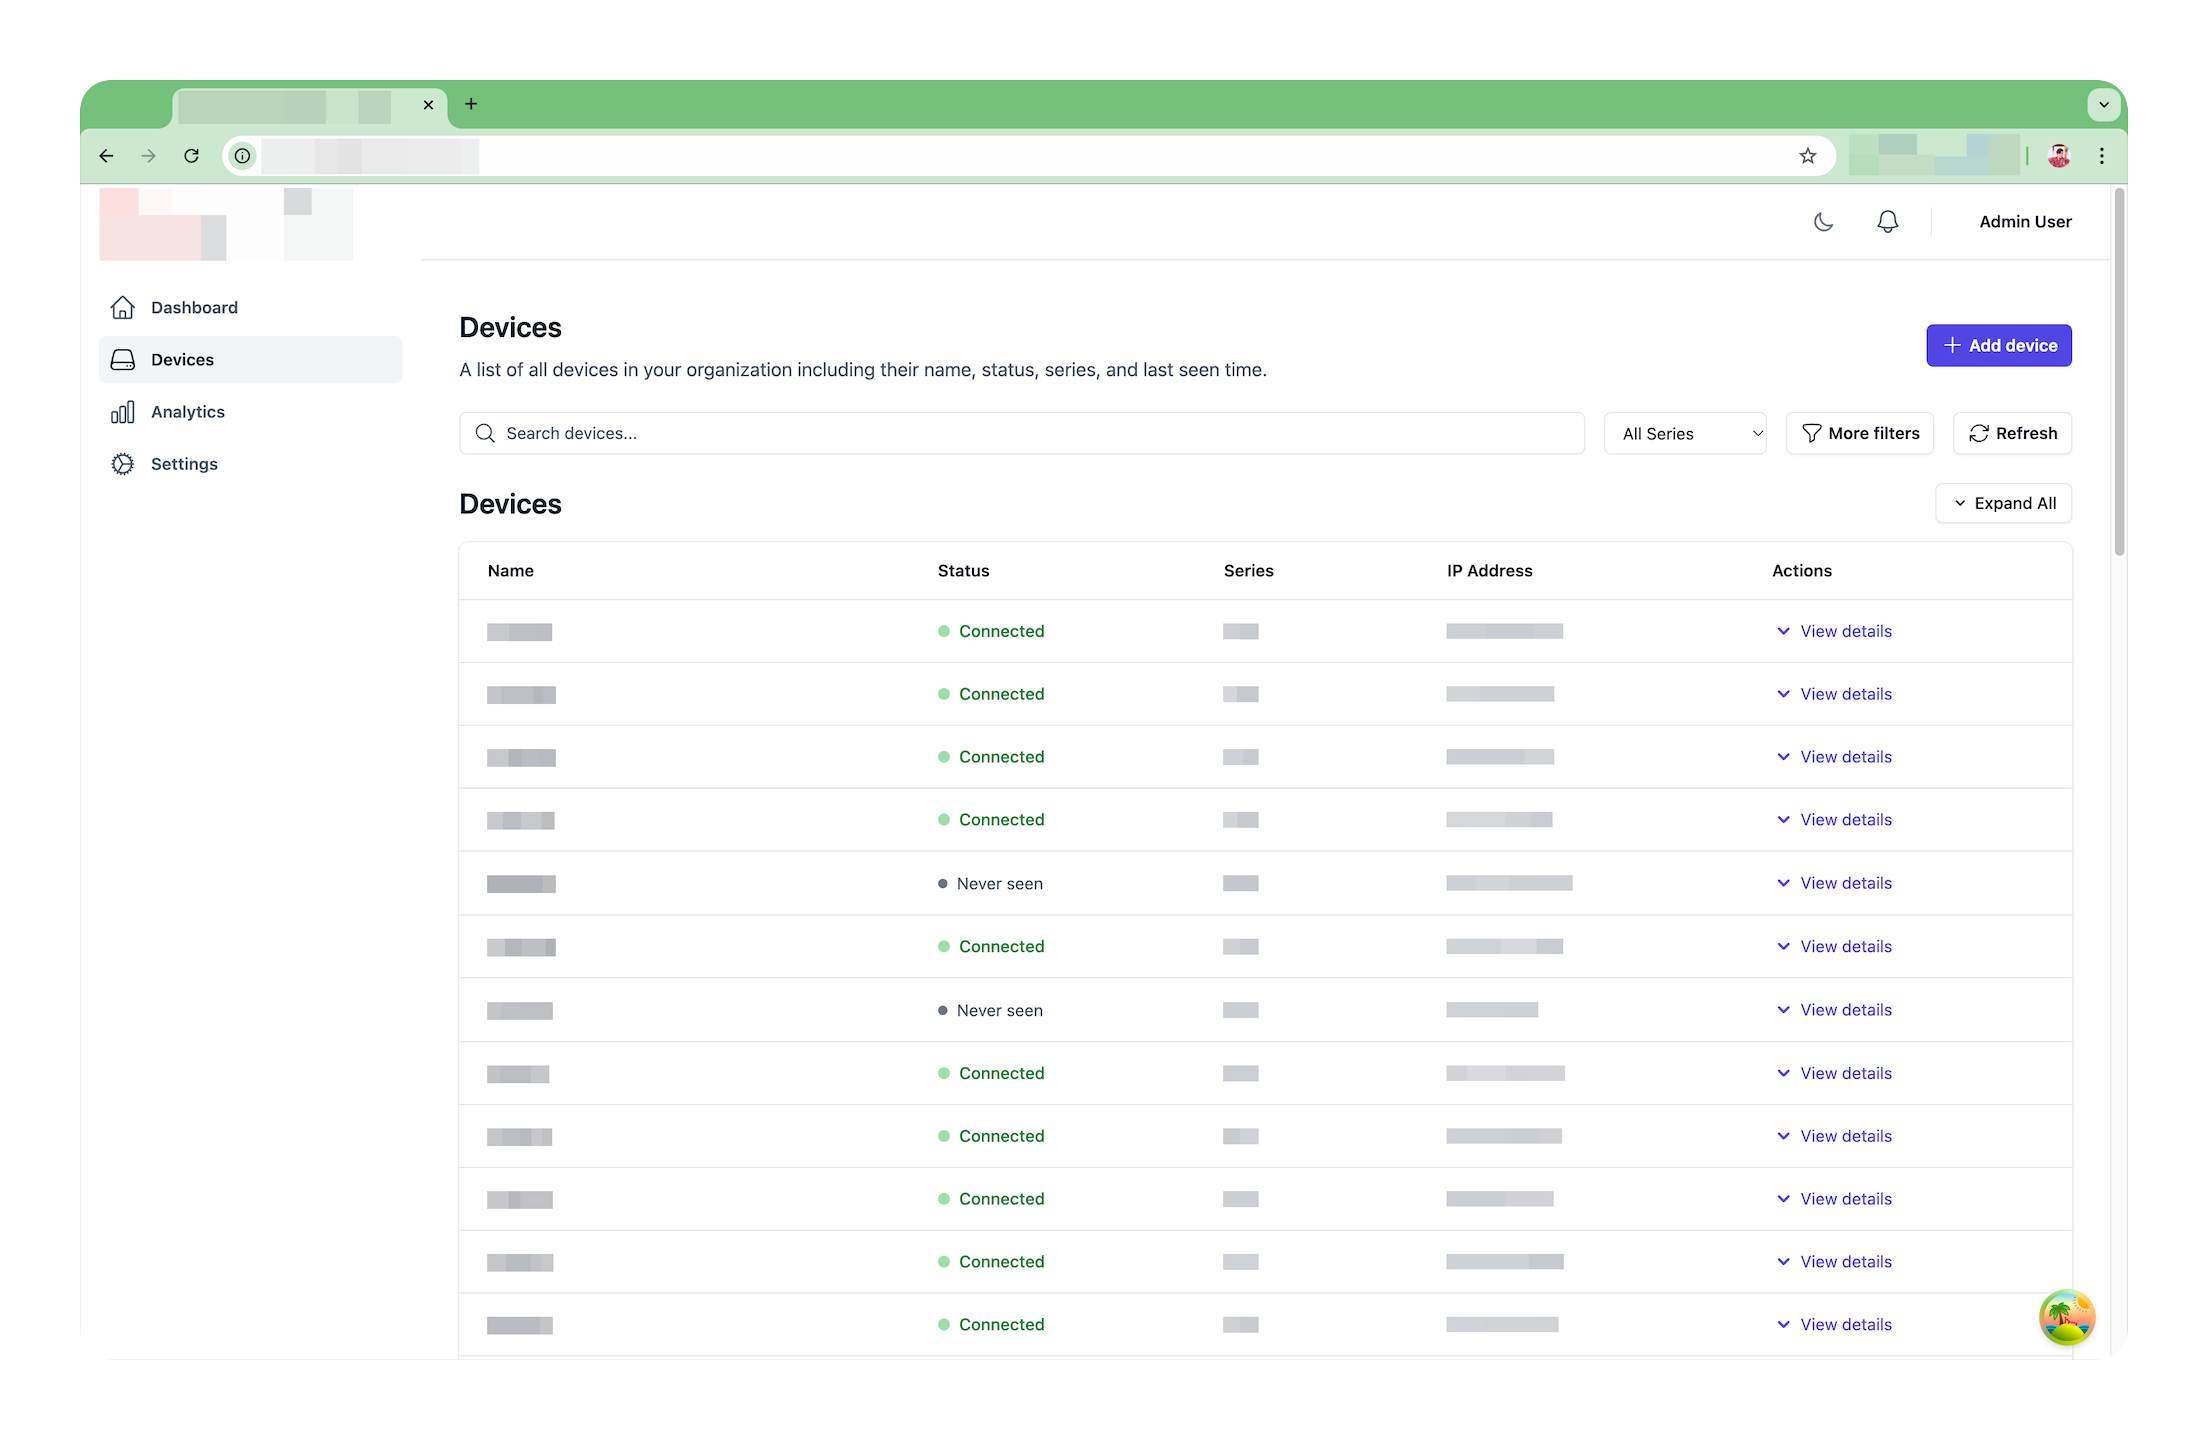Click the Refresh icon next to More filters
The height and width of the screenshot is (1440, 2208).
tap(1980, 433)
